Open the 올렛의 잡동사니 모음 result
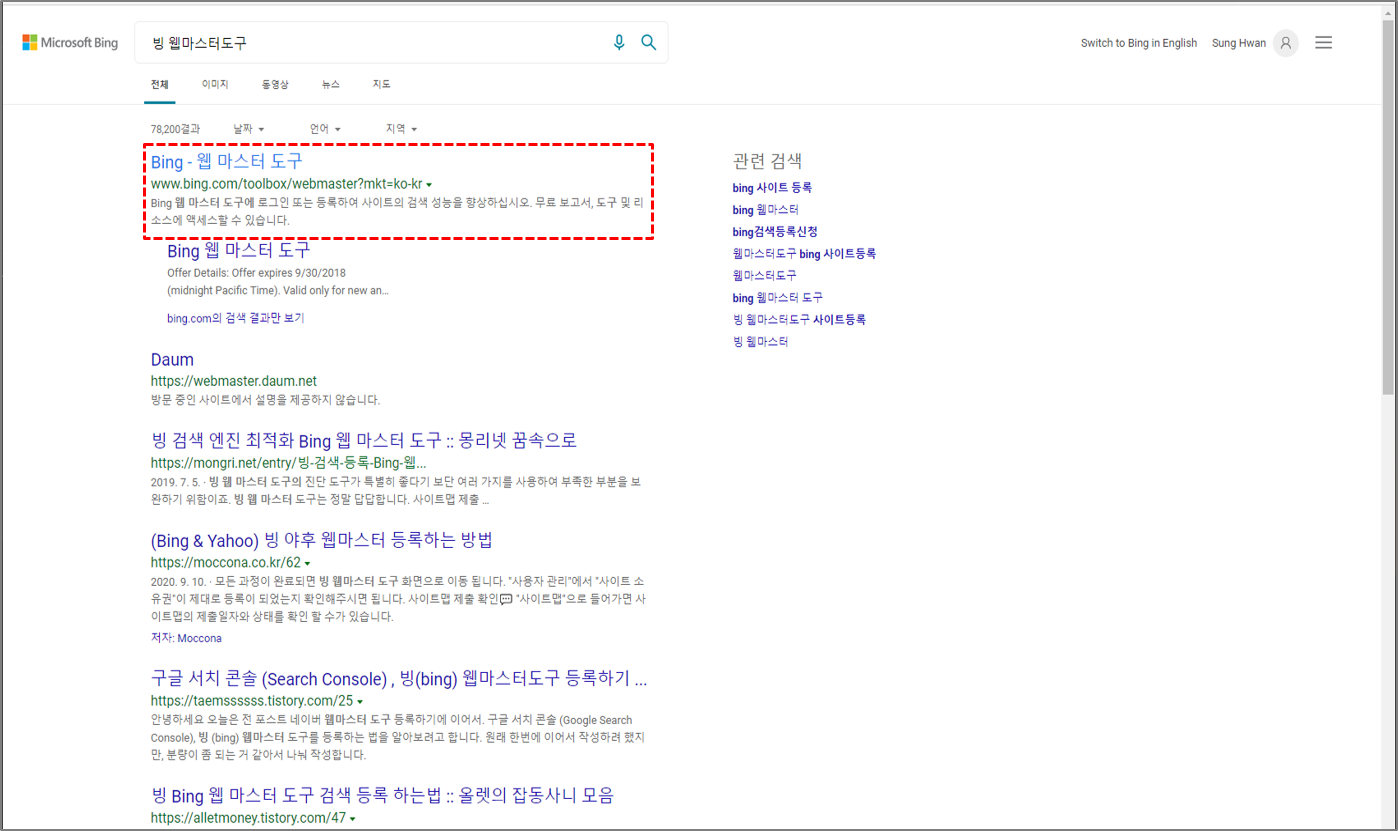 point(382,796)
